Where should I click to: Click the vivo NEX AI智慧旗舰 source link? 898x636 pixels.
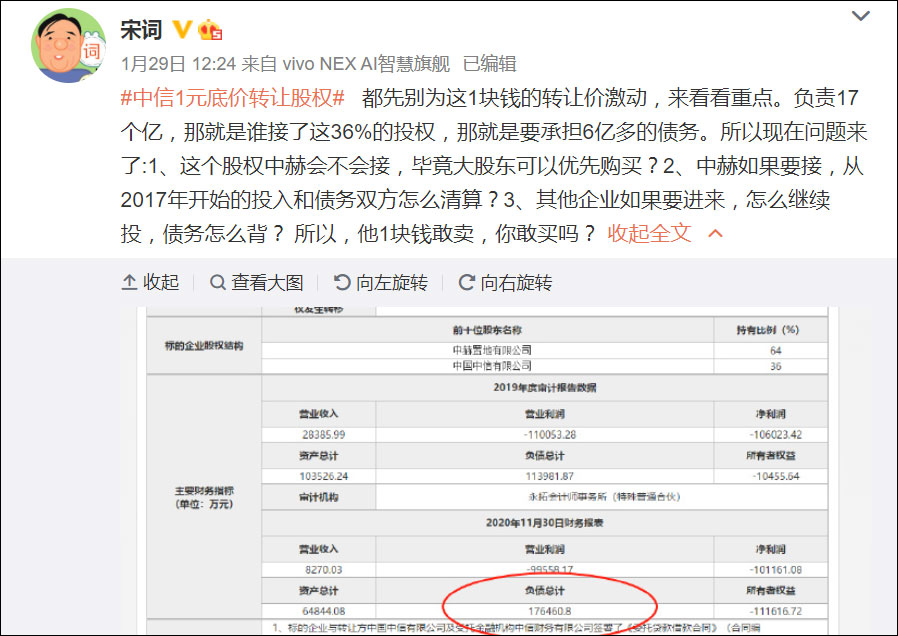(x=366, y=64)
